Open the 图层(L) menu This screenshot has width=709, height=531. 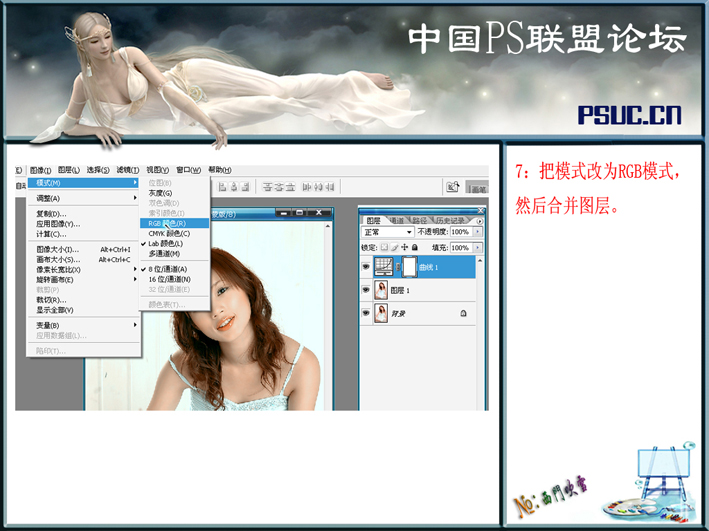tap(69, 170)
